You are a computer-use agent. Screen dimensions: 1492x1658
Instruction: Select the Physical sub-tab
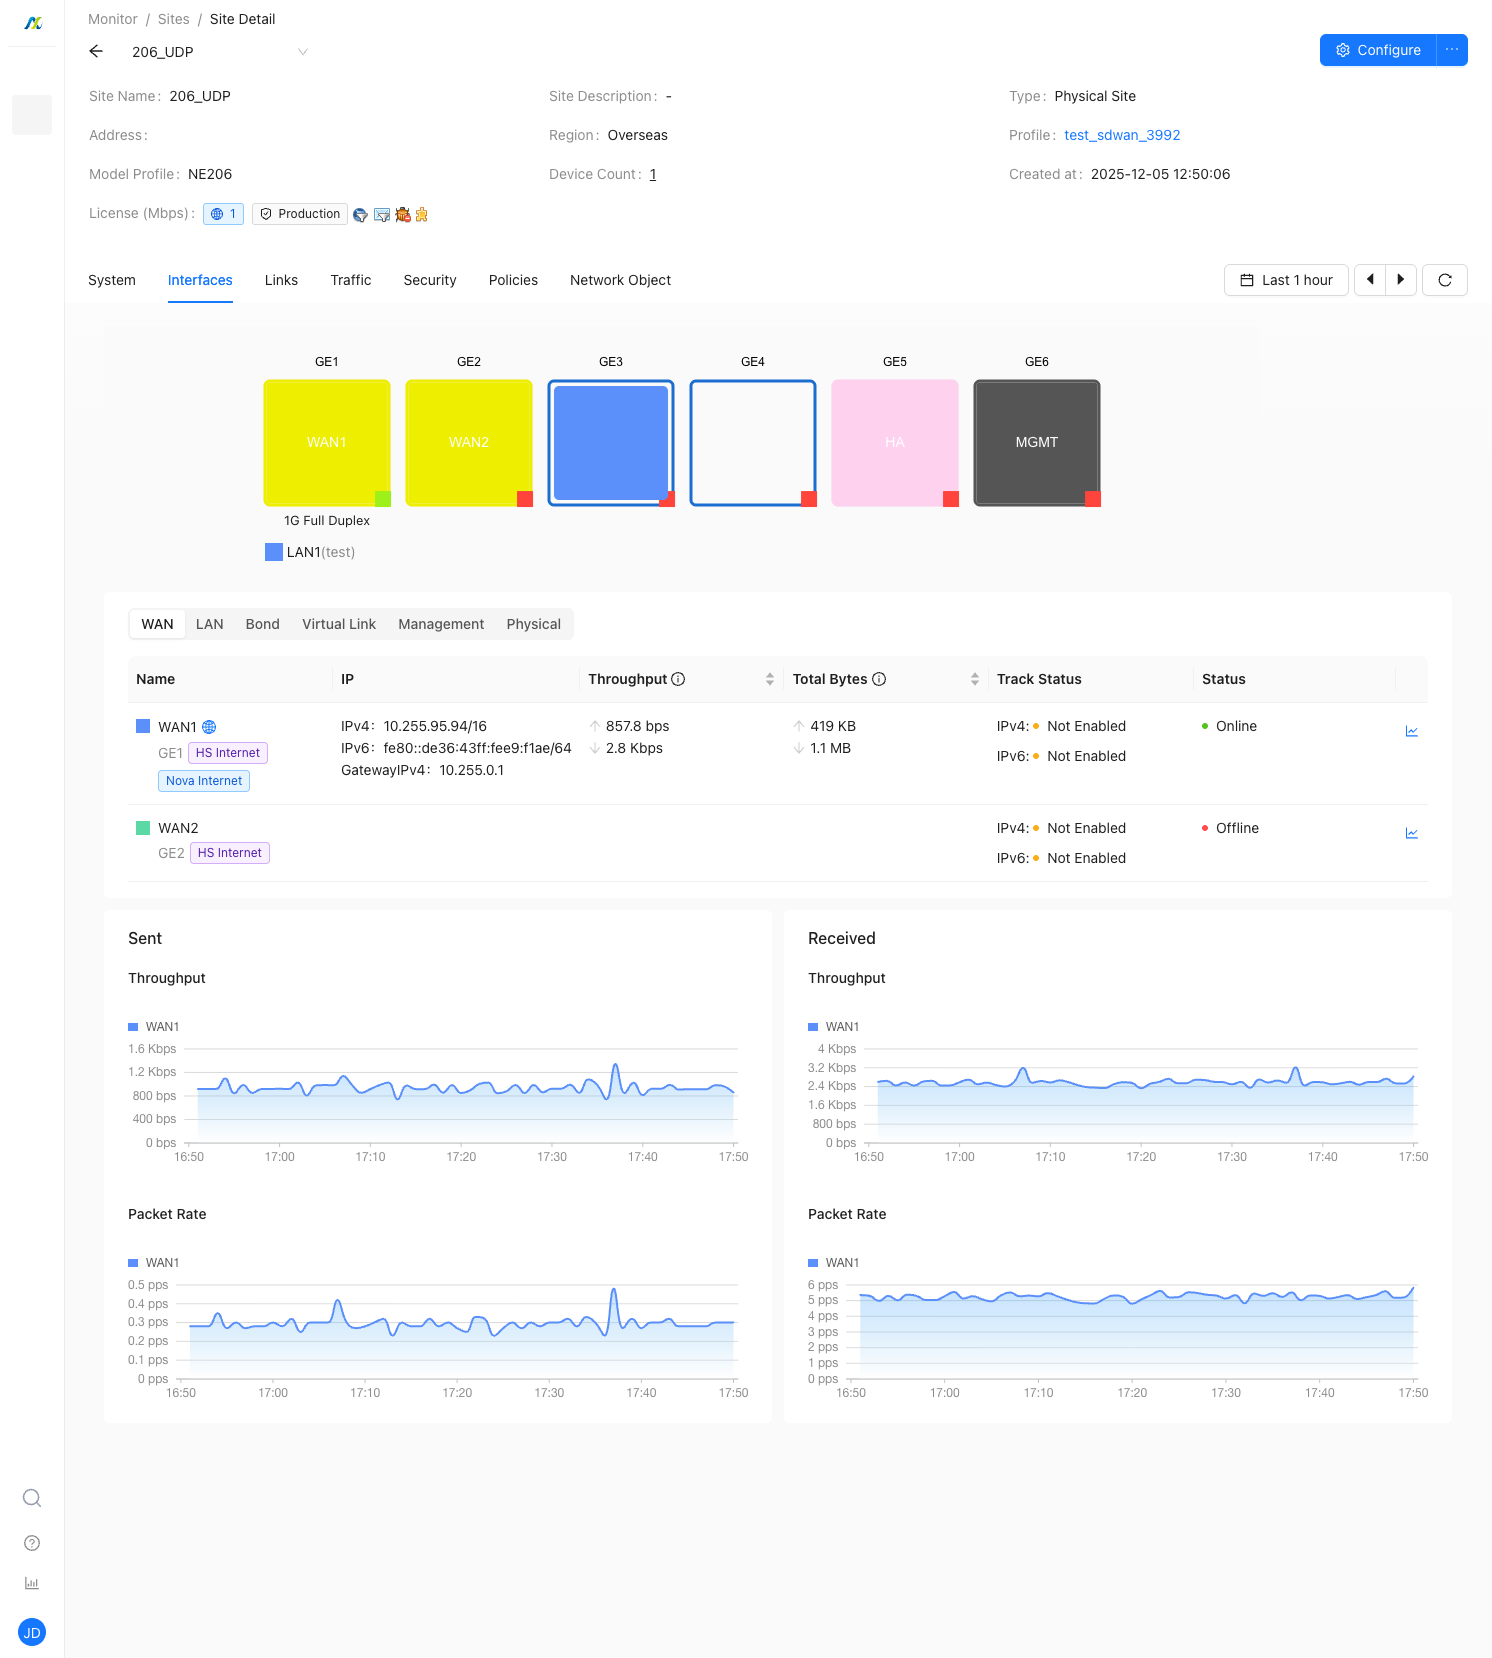[x=534, y=624]
